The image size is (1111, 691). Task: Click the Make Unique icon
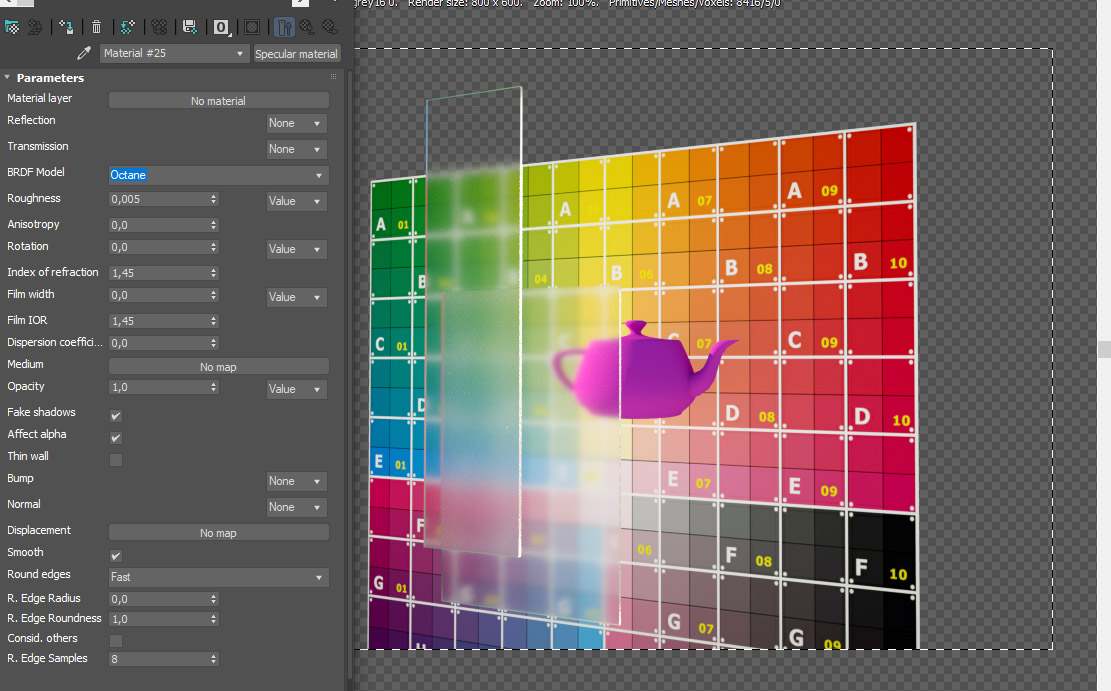159,27
